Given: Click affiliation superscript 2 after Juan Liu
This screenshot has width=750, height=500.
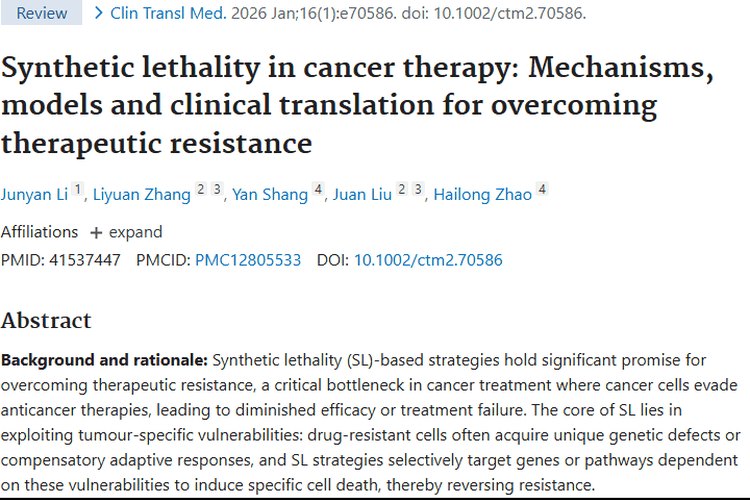Looking at the screenshot, I should tap(403, 189).
